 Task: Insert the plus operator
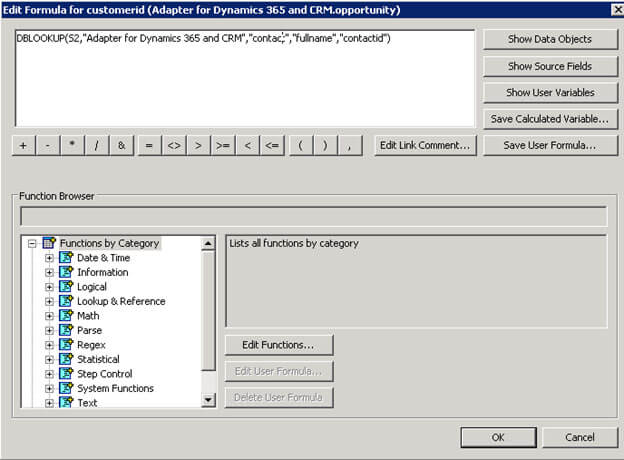pyautogui.click(x=23, y=146)
